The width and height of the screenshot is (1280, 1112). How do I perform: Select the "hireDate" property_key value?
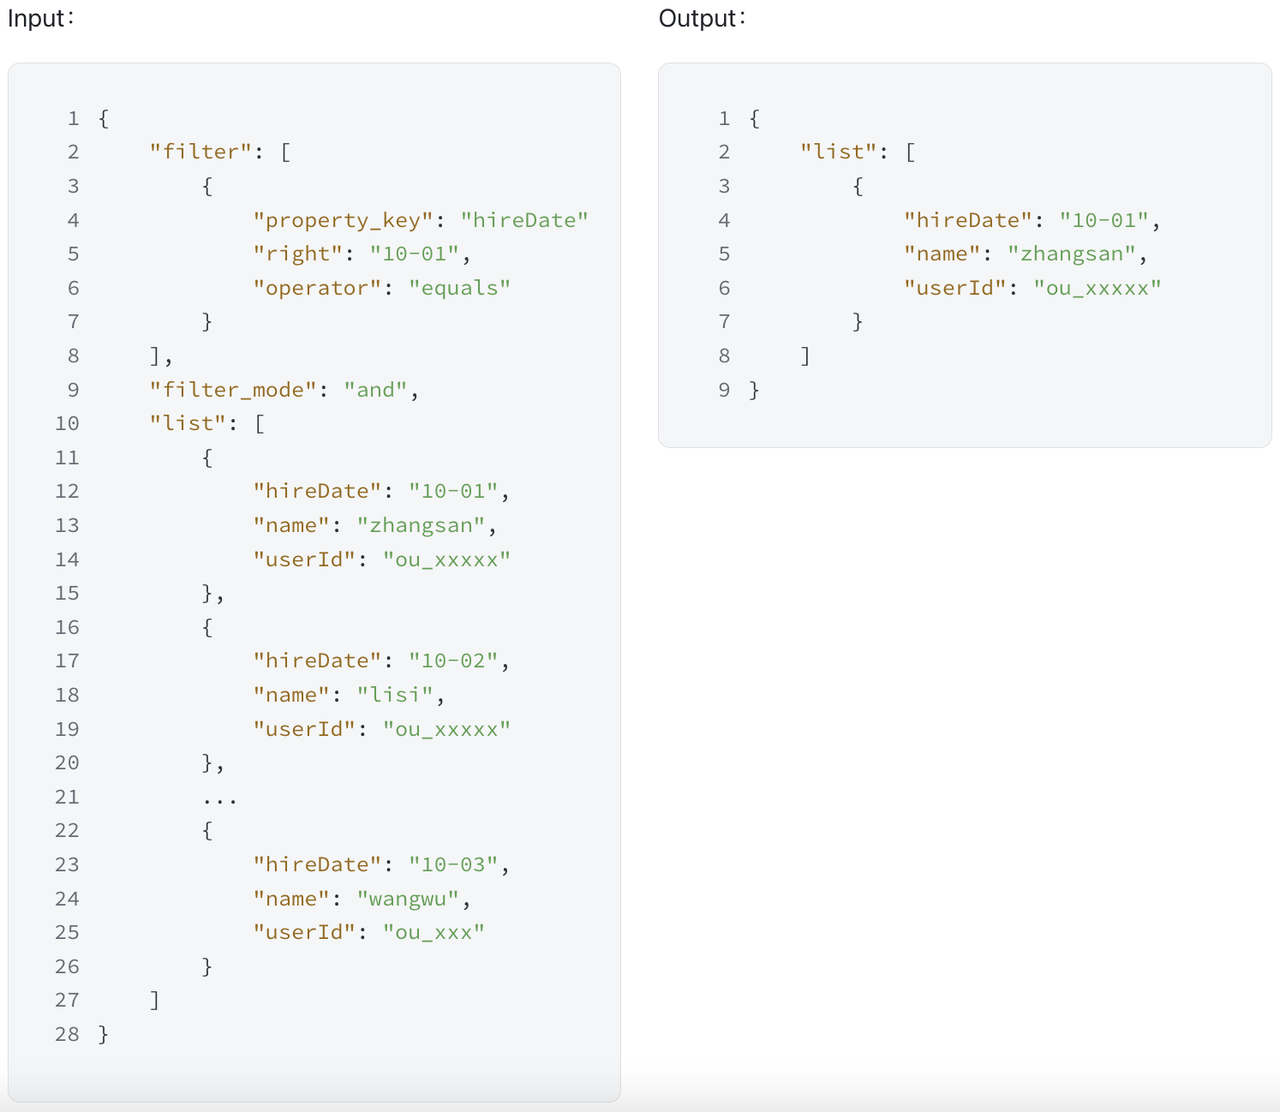tap(523, 220)
